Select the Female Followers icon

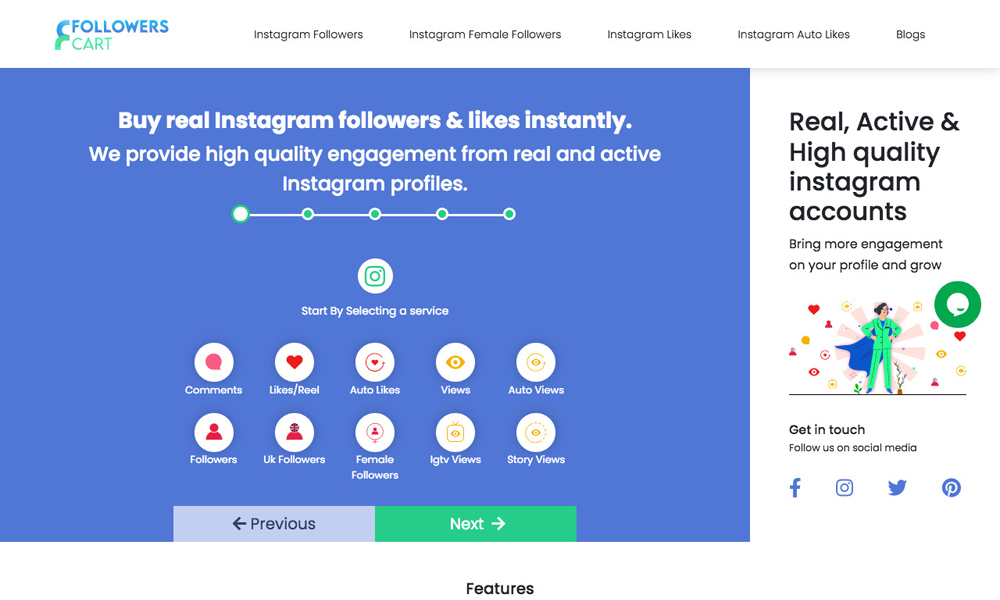coord(375,432)
